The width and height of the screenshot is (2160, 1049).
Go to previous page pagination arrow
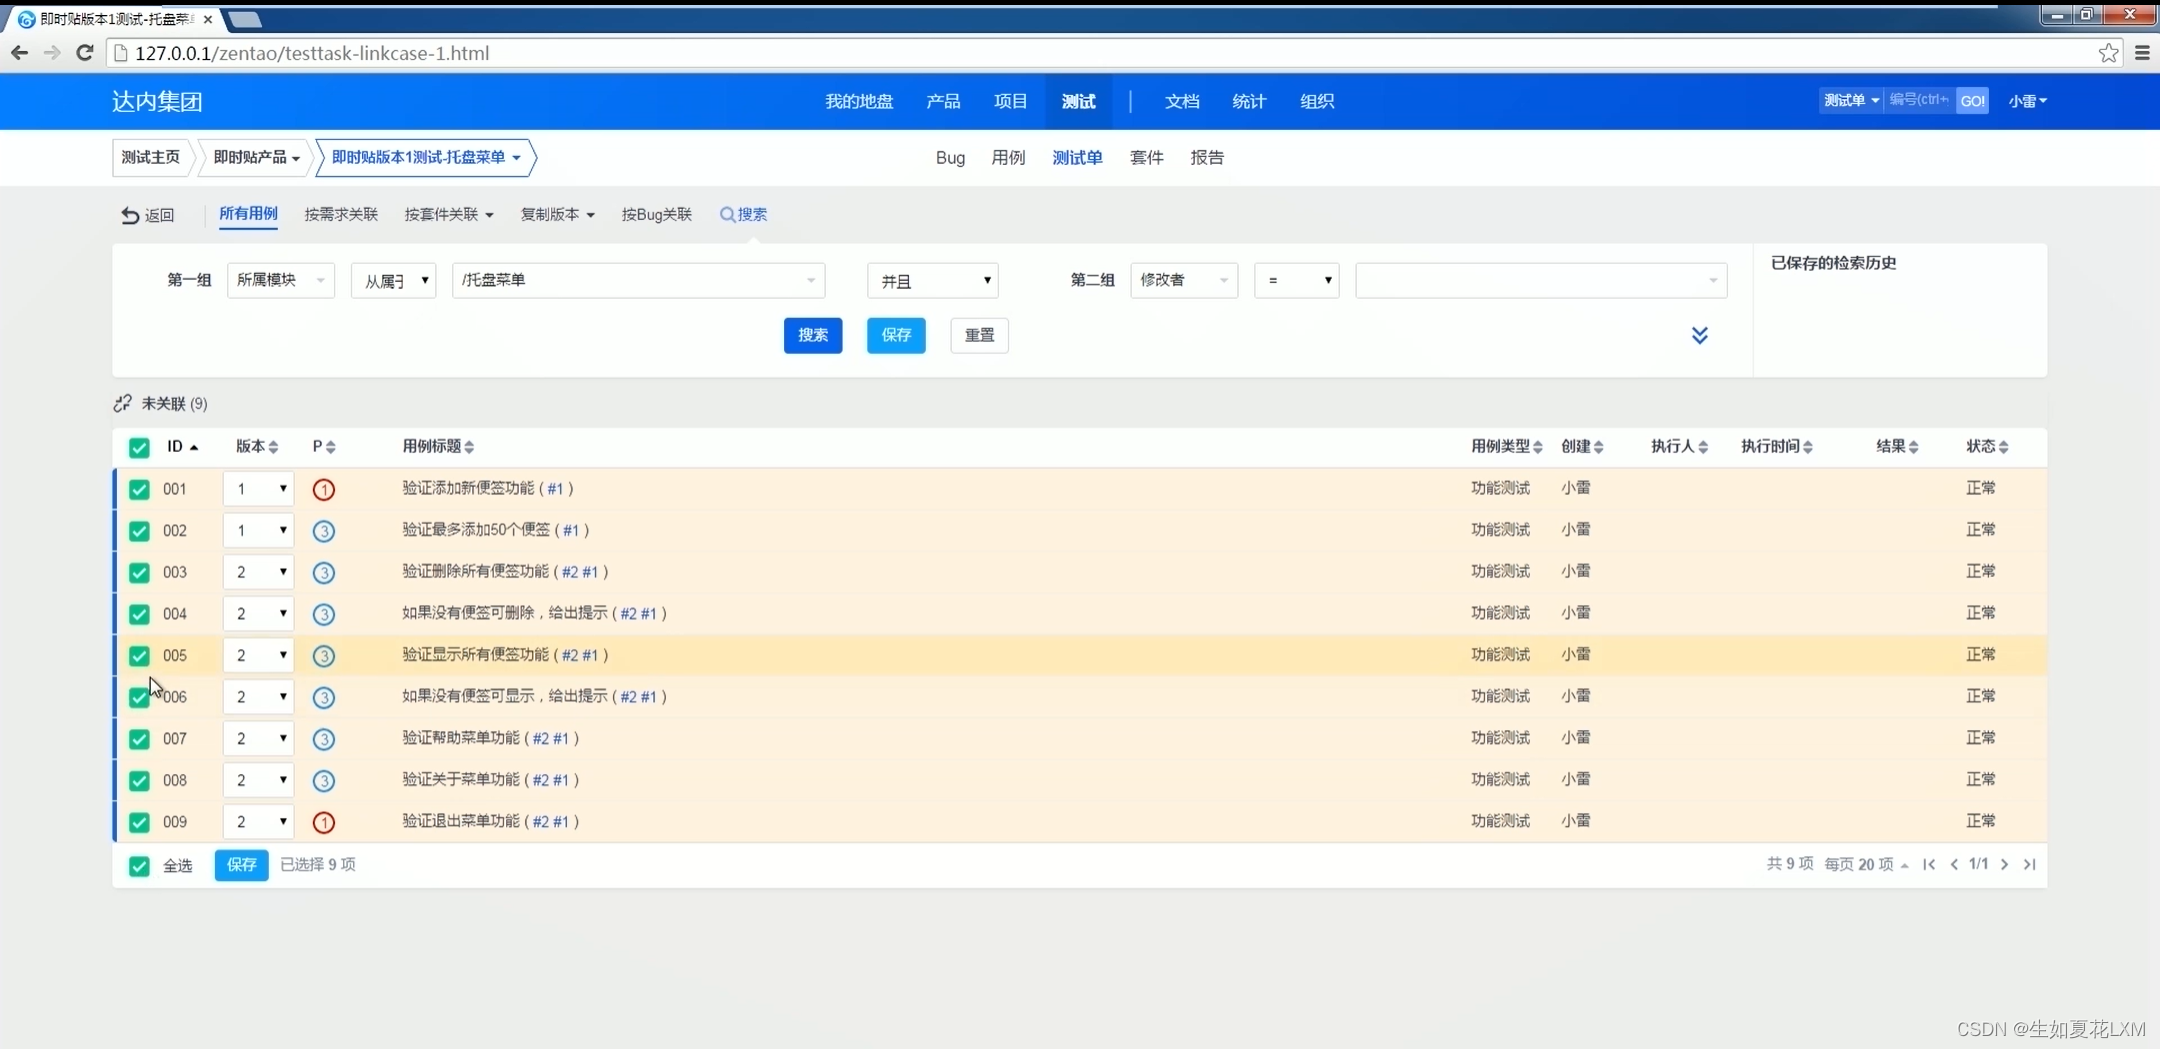[1954, 864]
